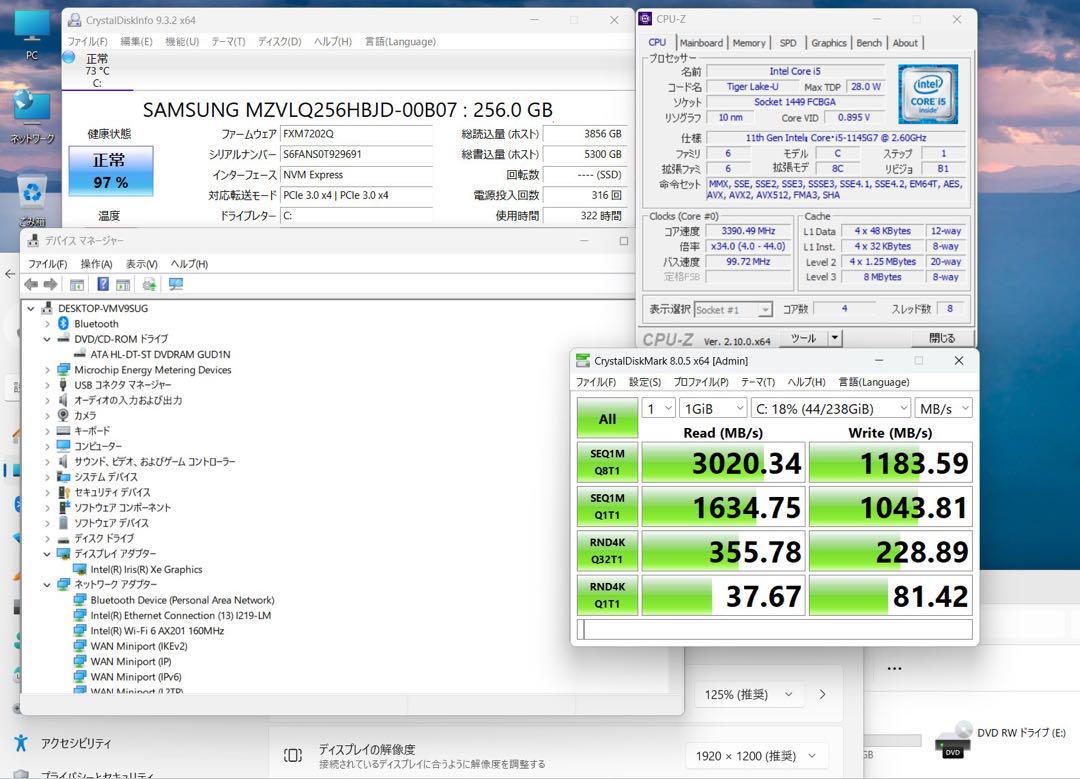Run the SEQ1M Q1T1 test button
Image resolution: width=1080 pixels, height=779 pixels.
[x=608, y=506]
